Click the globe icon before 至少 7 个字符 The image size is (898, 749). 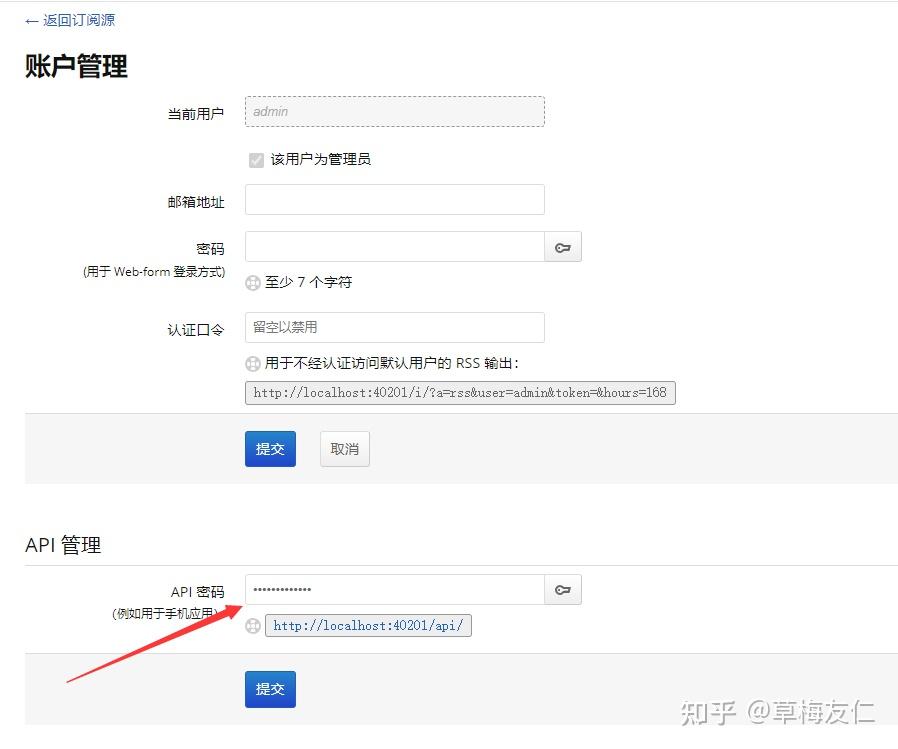pos(252,282)
